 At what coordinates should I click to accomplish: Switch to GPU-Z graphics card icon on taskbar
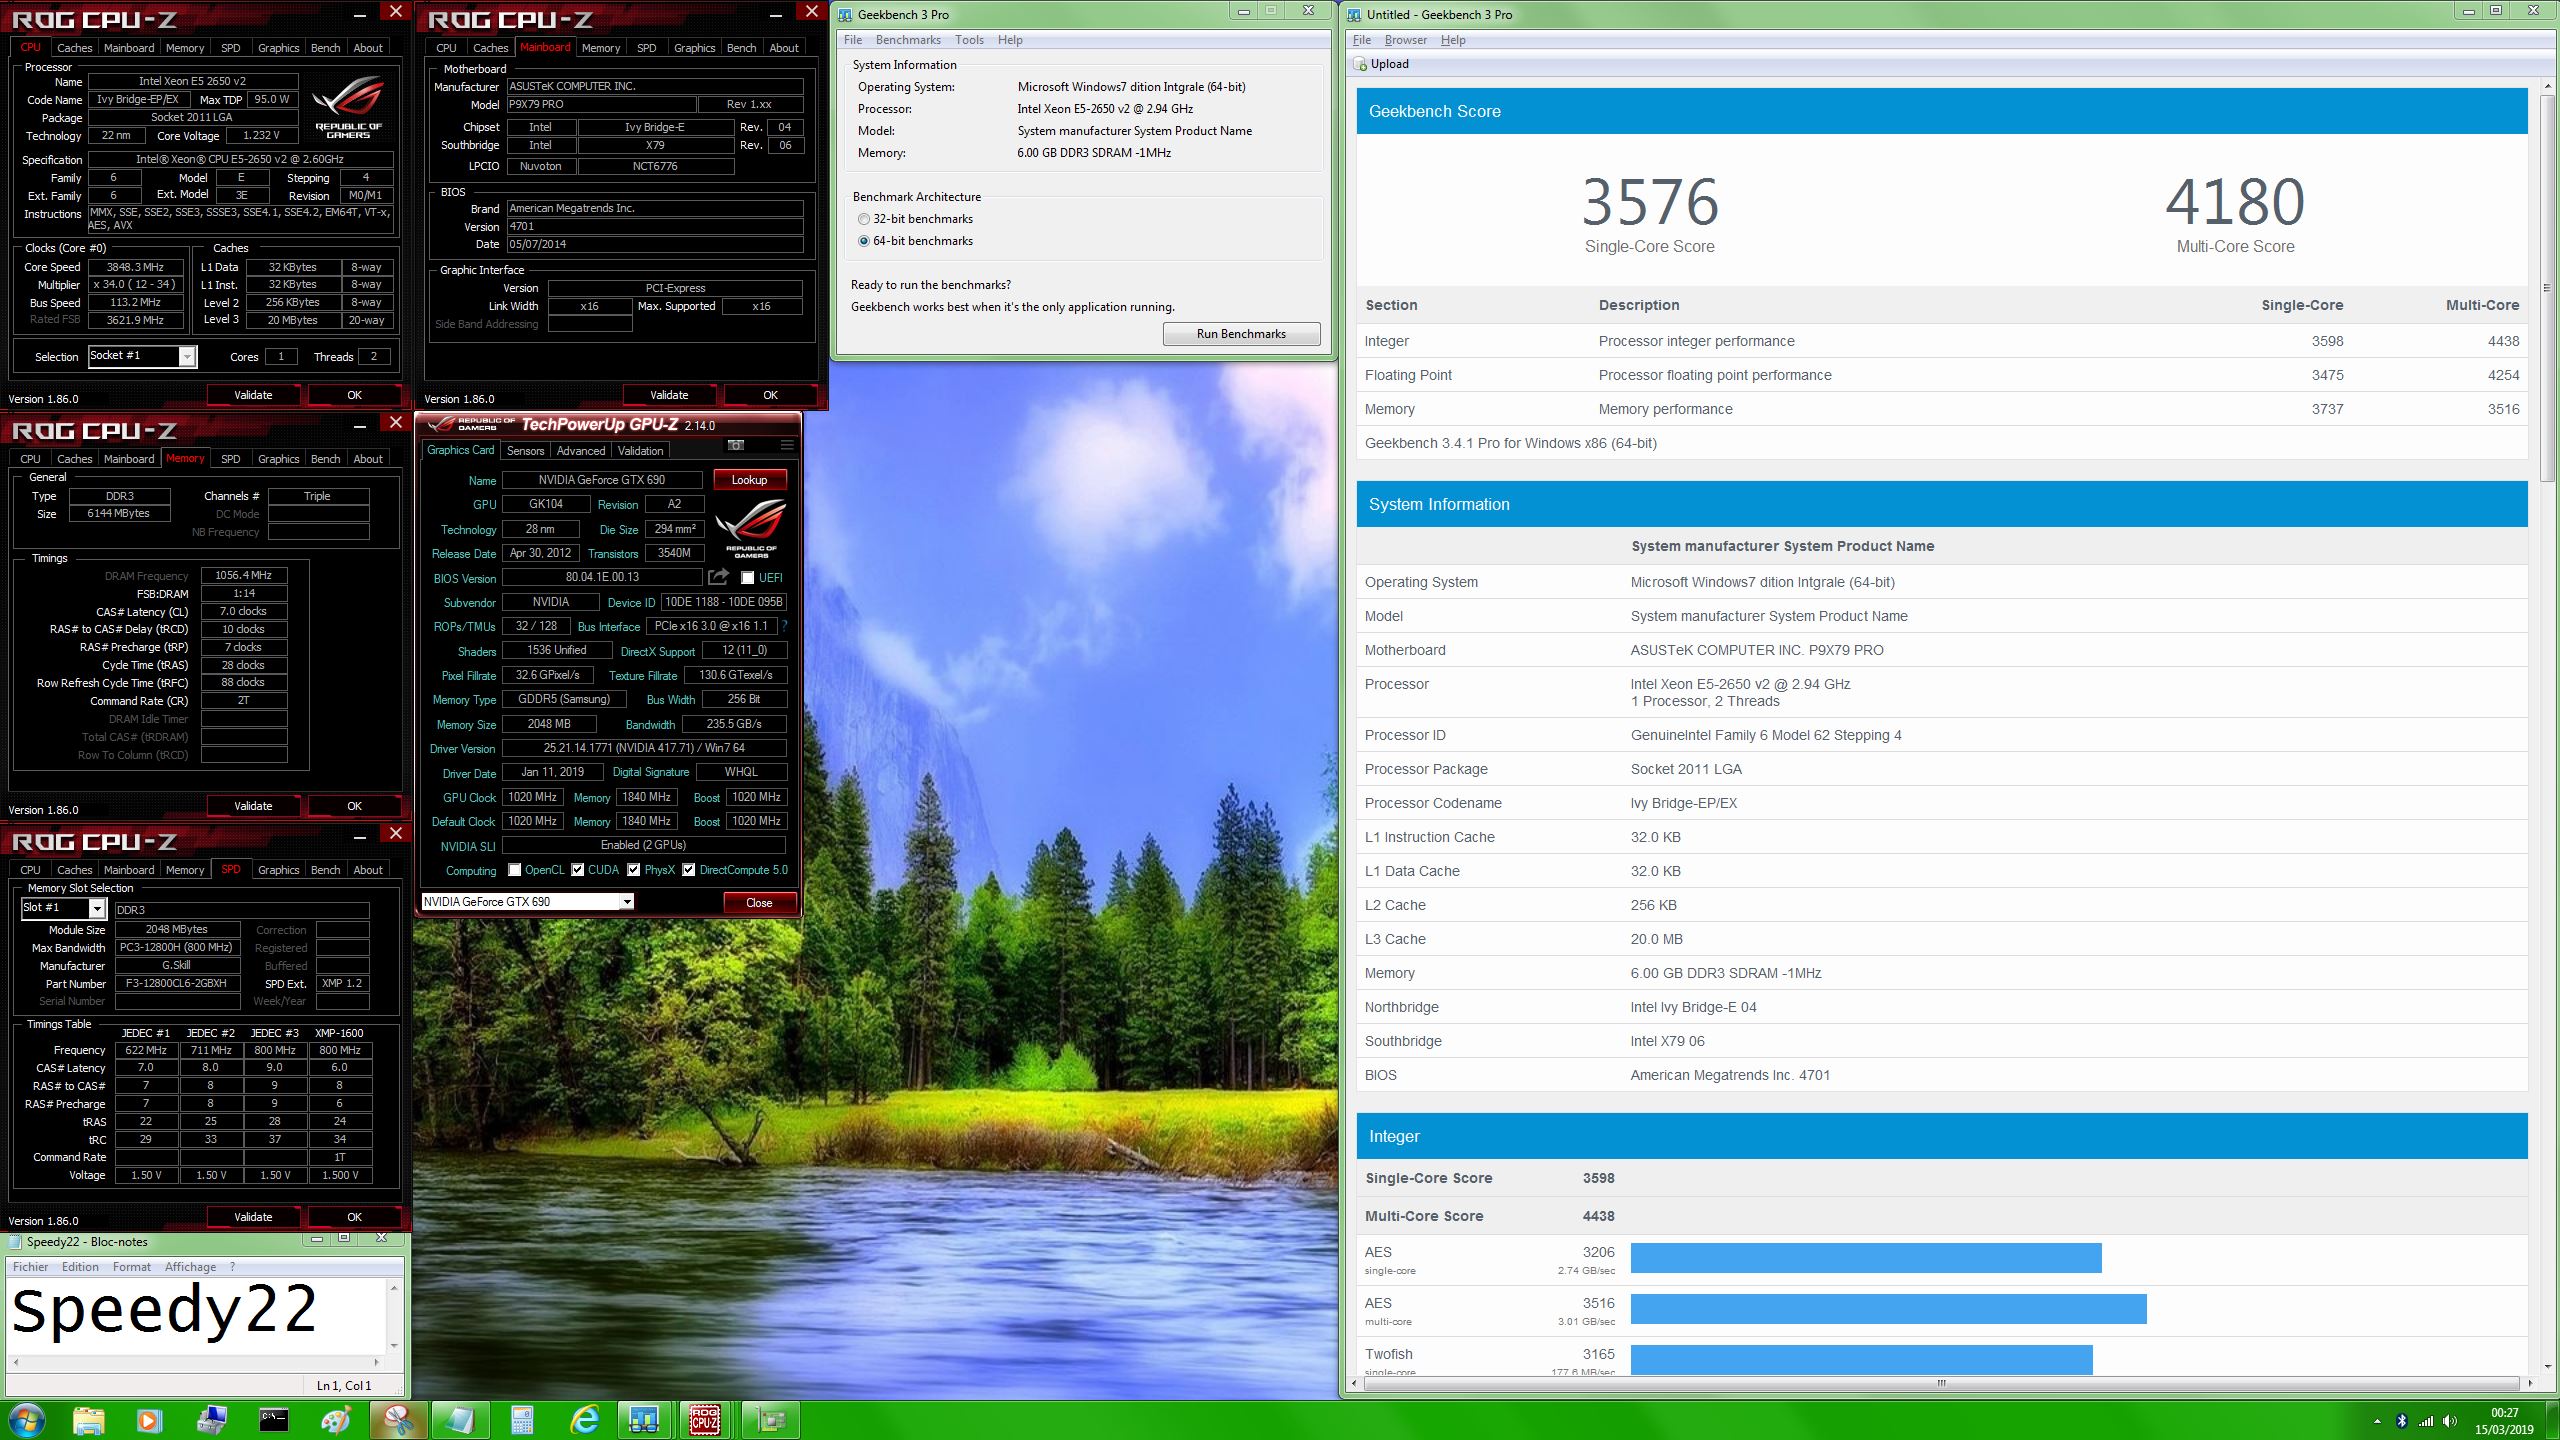coord(770,1420)
